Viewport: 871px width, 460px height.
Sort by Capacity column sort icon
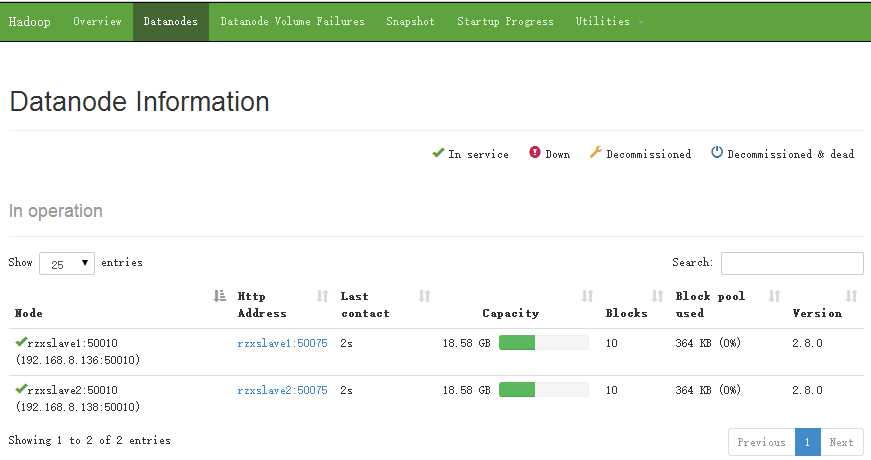tap(587, 296)
